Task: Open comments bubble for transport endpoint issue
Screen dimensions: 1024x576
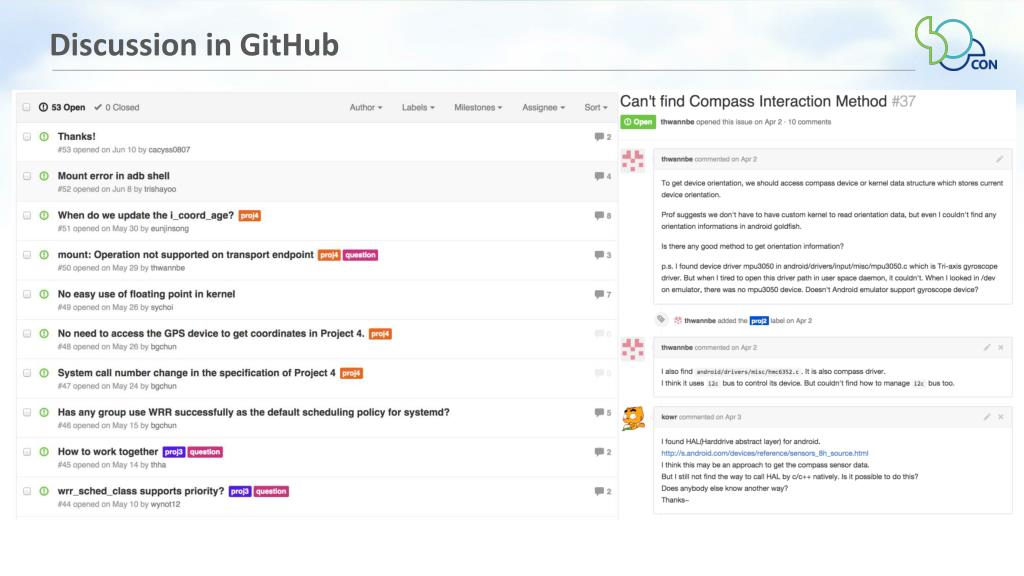Action: 603,255
